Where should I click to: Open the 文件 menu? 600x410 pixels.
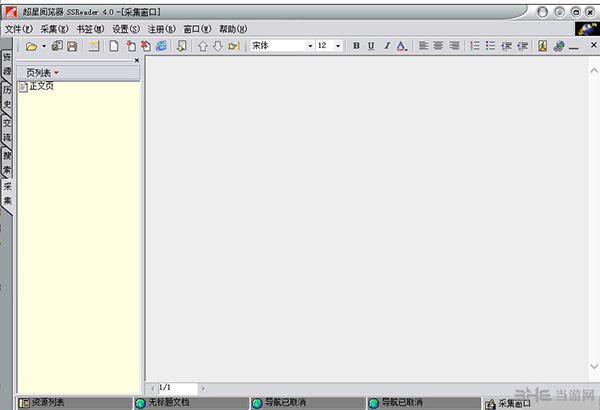[19, 29]
